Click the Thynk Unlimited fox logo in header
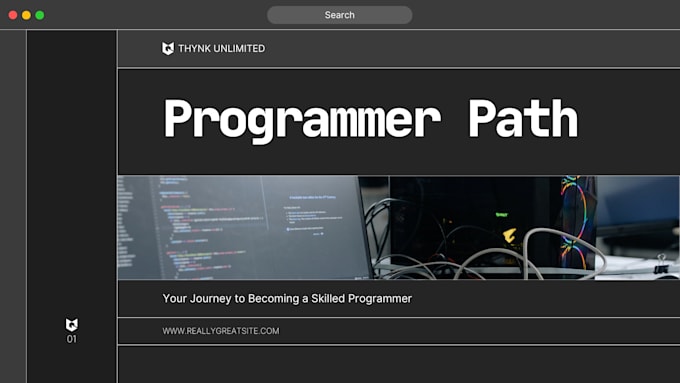Screen dimensions: 680x383 [168, 49]
